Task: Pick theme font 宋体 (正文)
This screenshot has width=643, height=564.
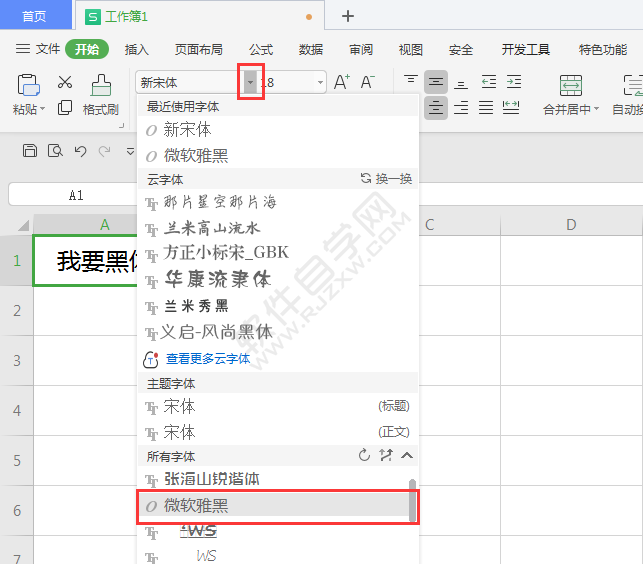Action: [278, 432]
